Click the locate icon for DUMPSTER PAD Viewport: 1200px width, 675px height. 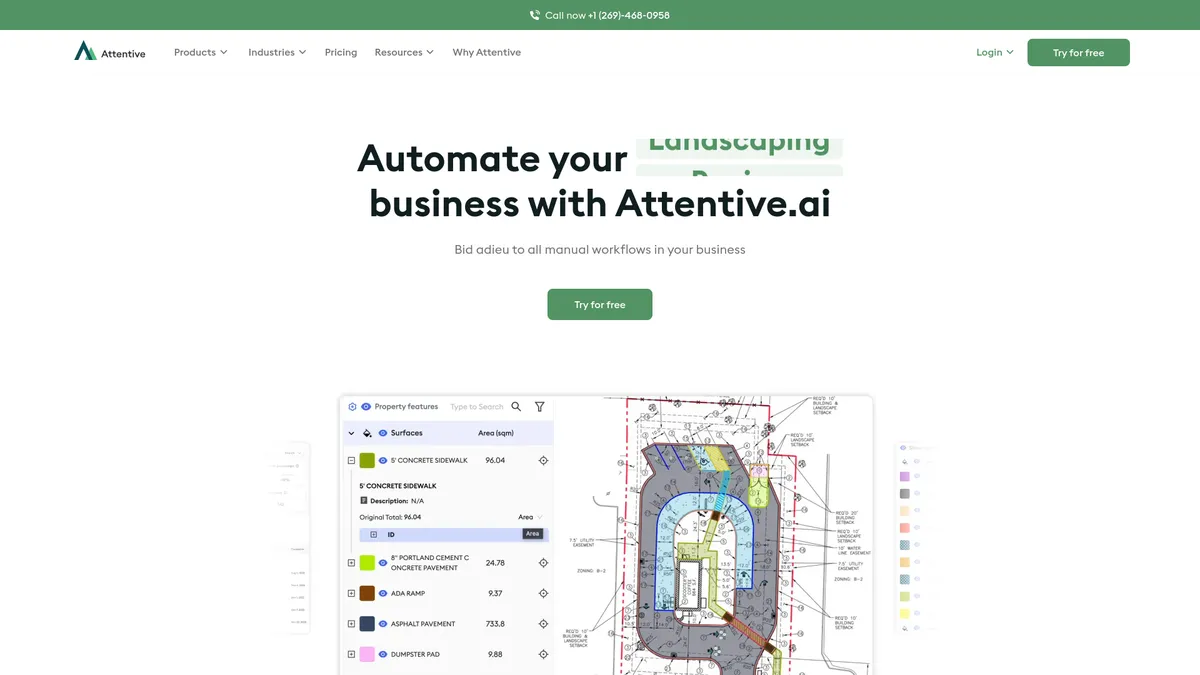pos(543,654)
